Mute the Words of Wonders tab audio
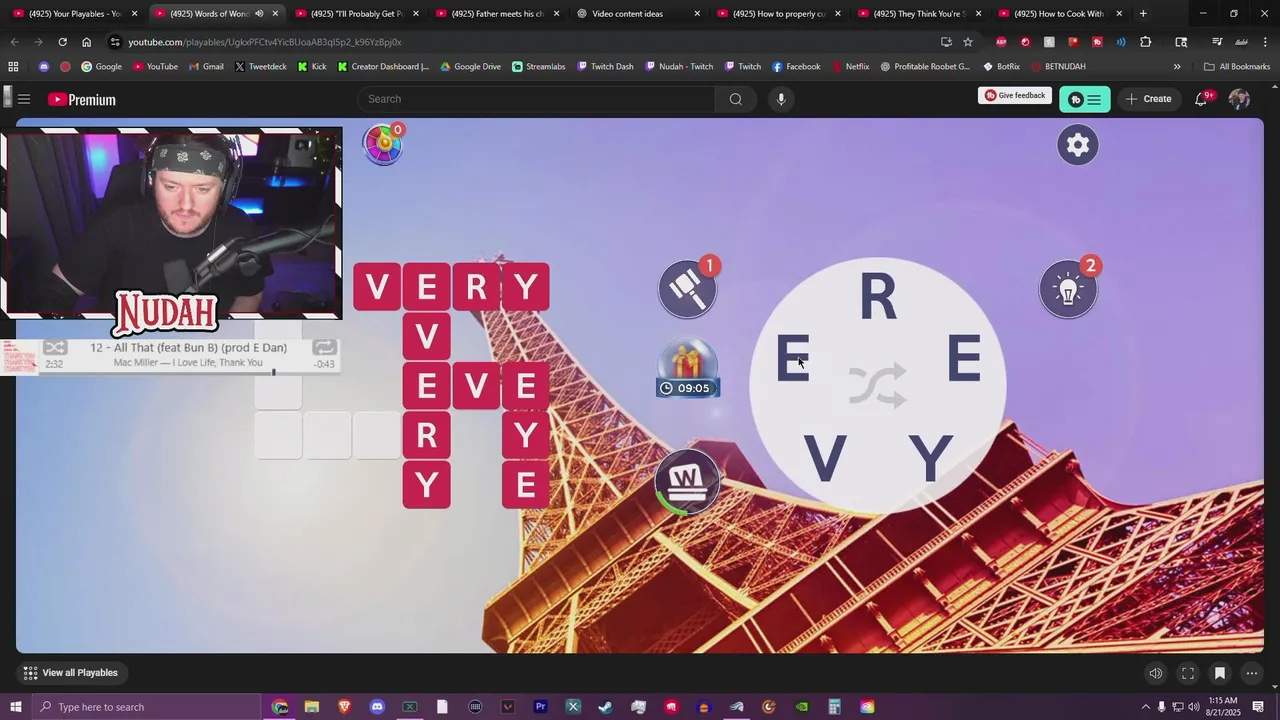 tap(259, 14)
